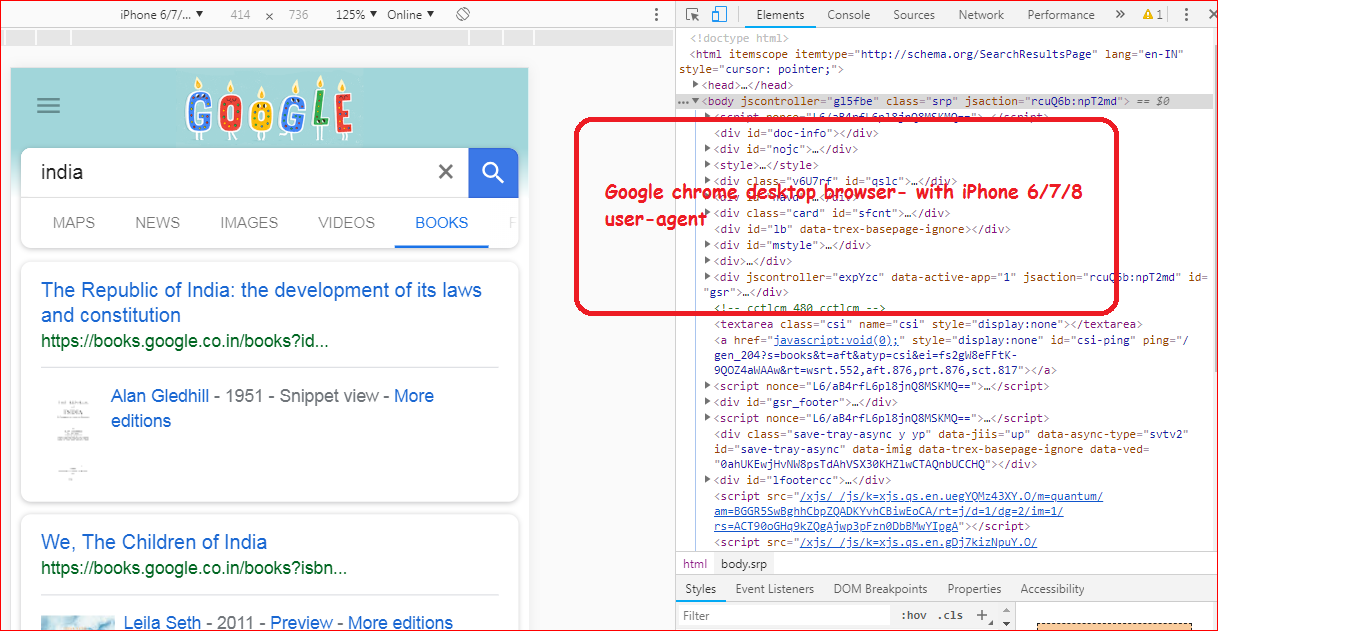Toggle the device toolbar icon in DevTools

(718, 15)
